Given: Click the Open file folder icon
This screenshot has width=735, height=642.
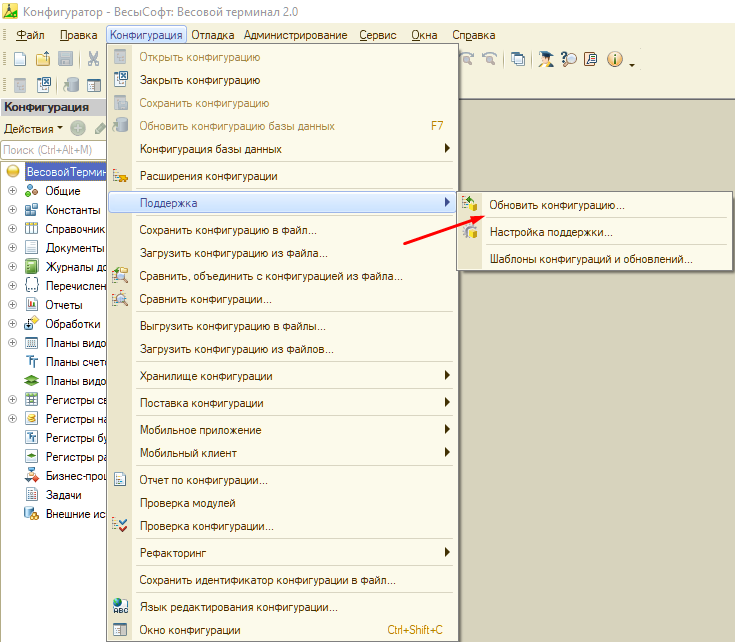Looking at the screenshot, I should click(42, 59).
